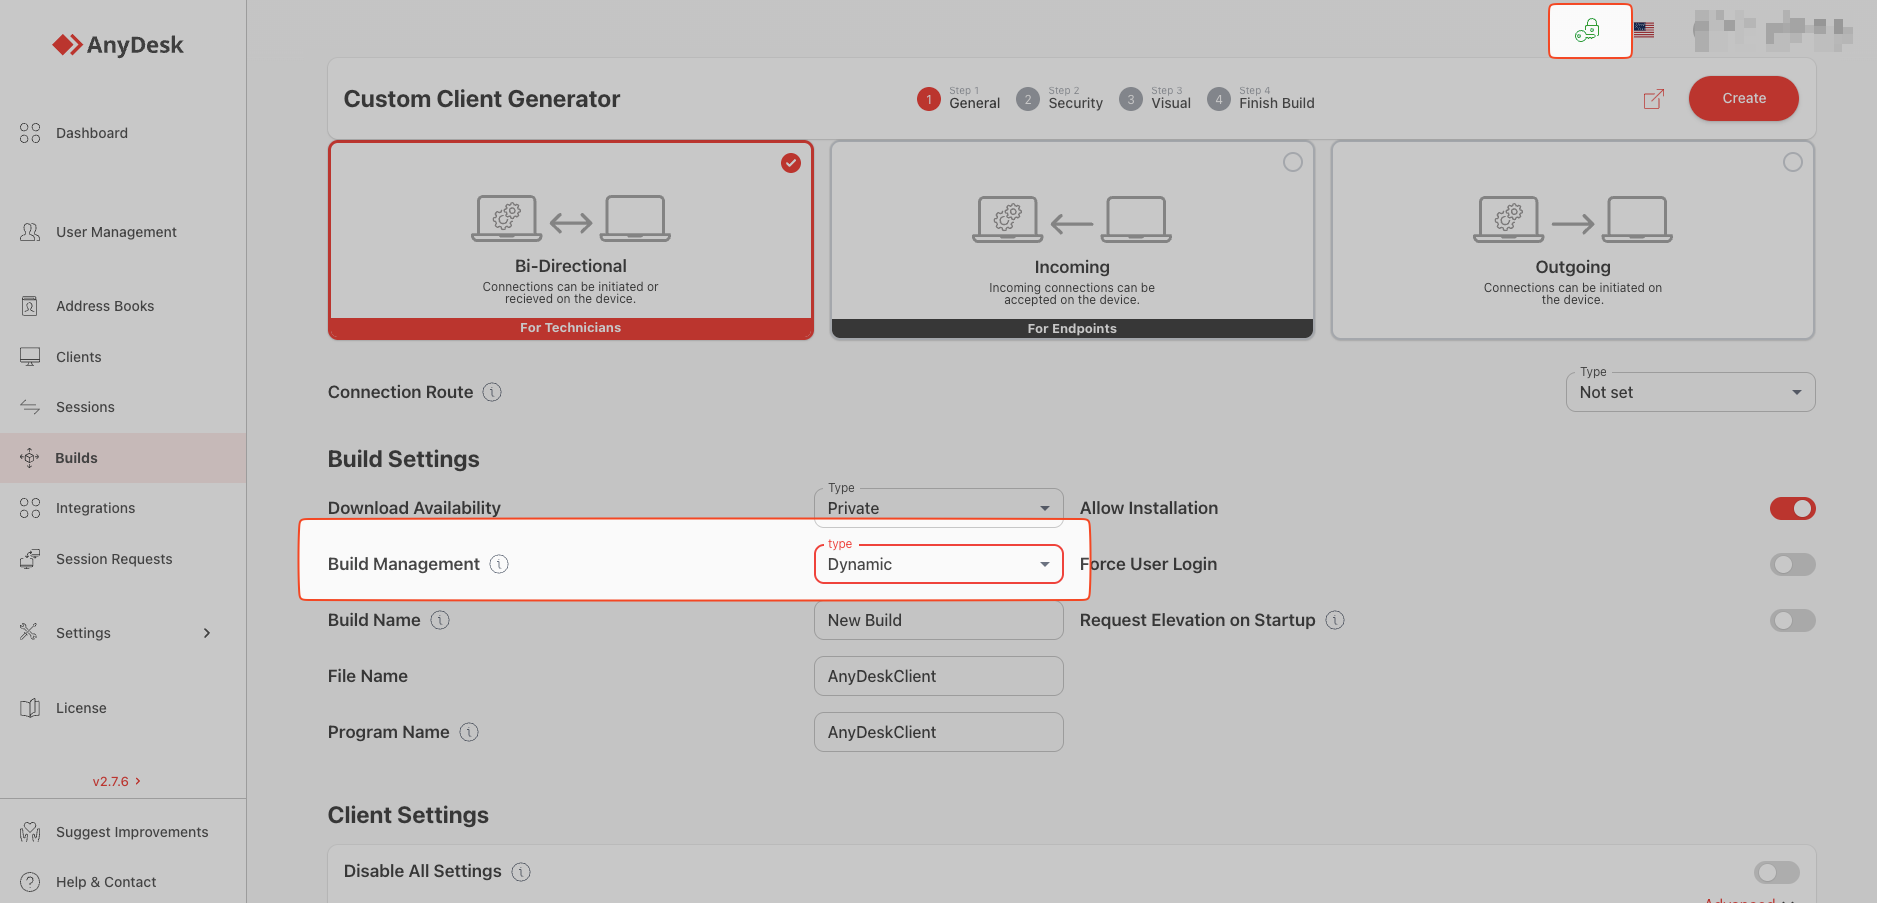Disable the Allow Installation toggle
The width and height of the screenshot is (1877, 903).
tap(1792, 508)
